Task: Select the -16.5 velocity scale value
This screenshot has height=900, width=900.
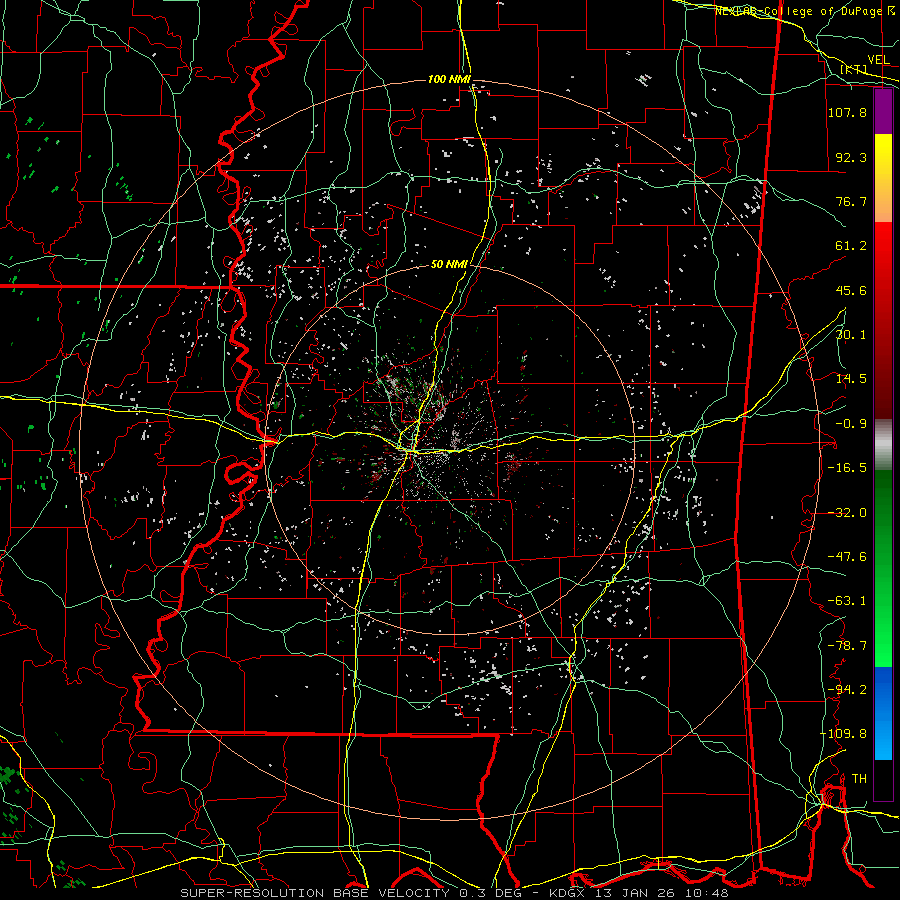Action: click(x=847, y=468)
